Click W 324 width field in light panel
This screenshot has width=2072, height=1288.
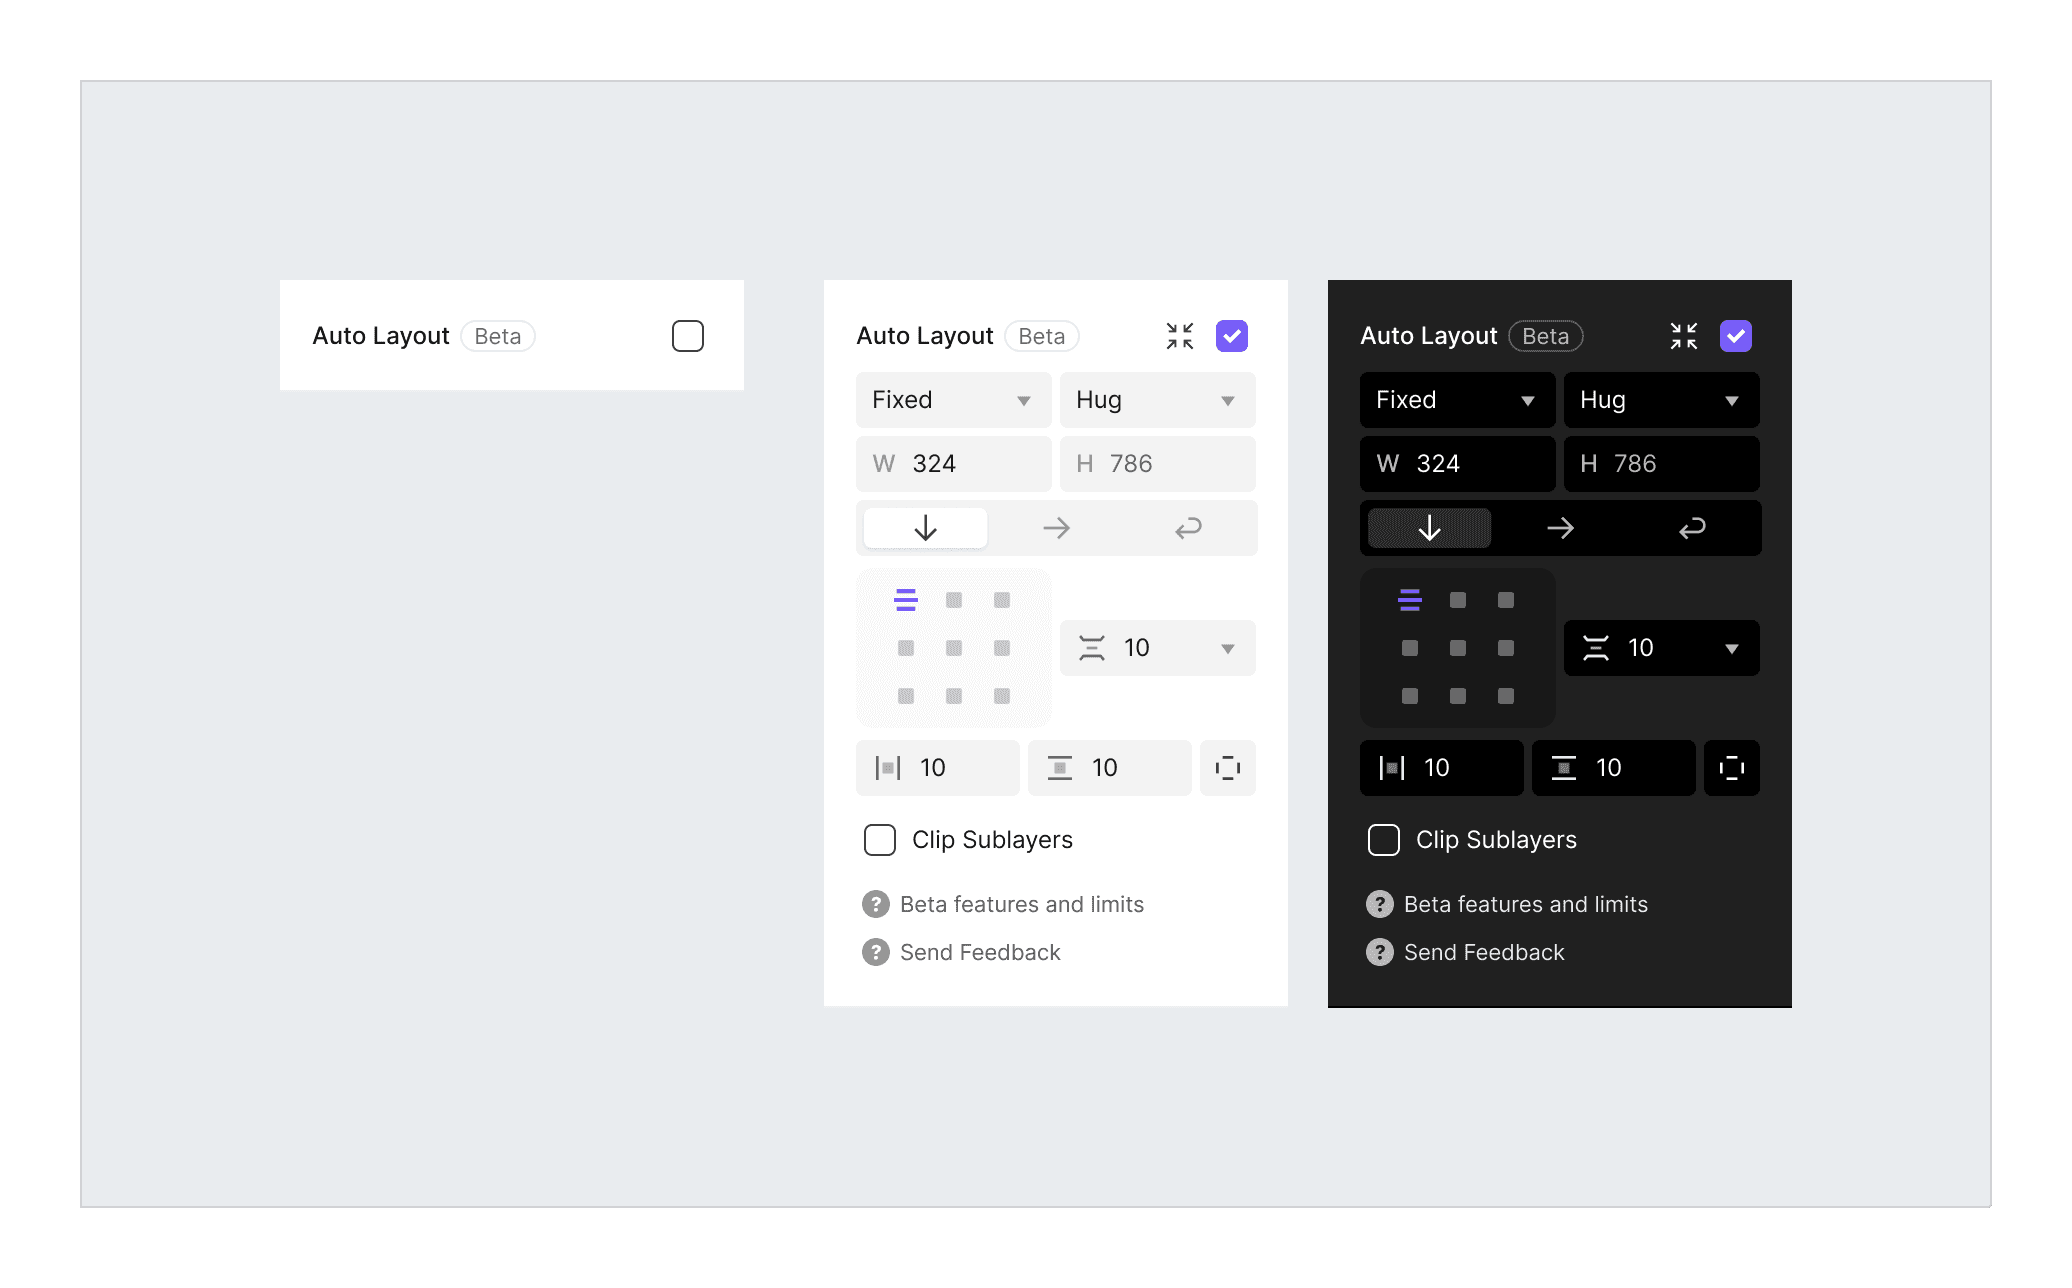tap(953, 464)
